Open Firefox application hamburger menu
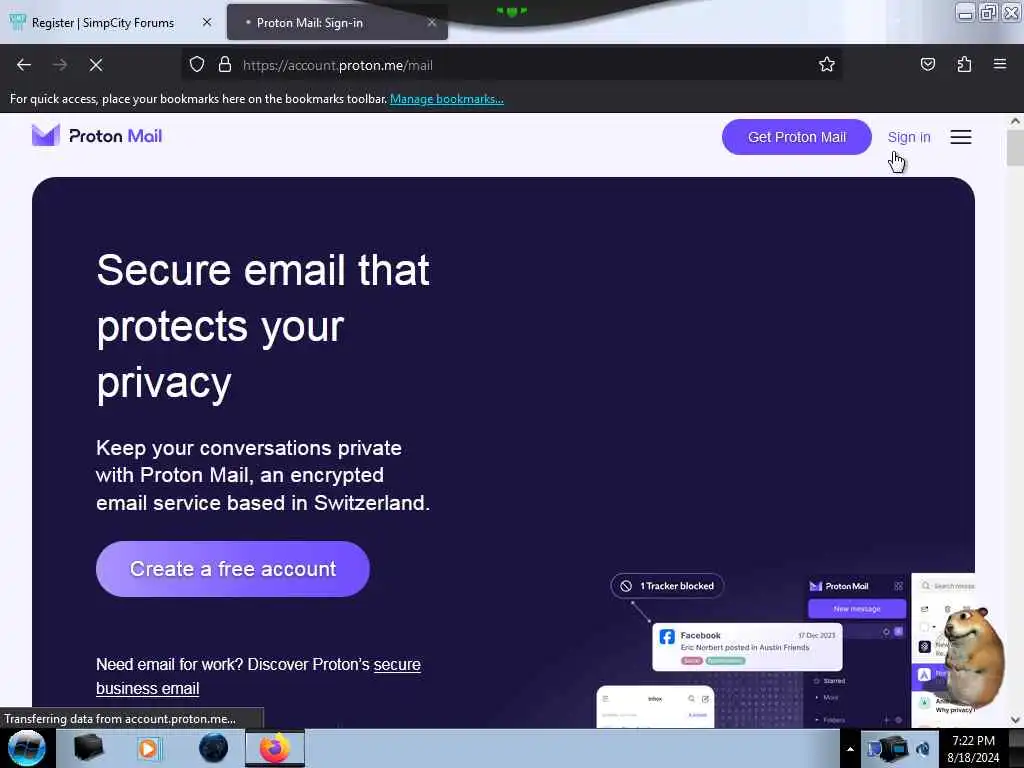 pyautogui.click(x=1000, y=65)
